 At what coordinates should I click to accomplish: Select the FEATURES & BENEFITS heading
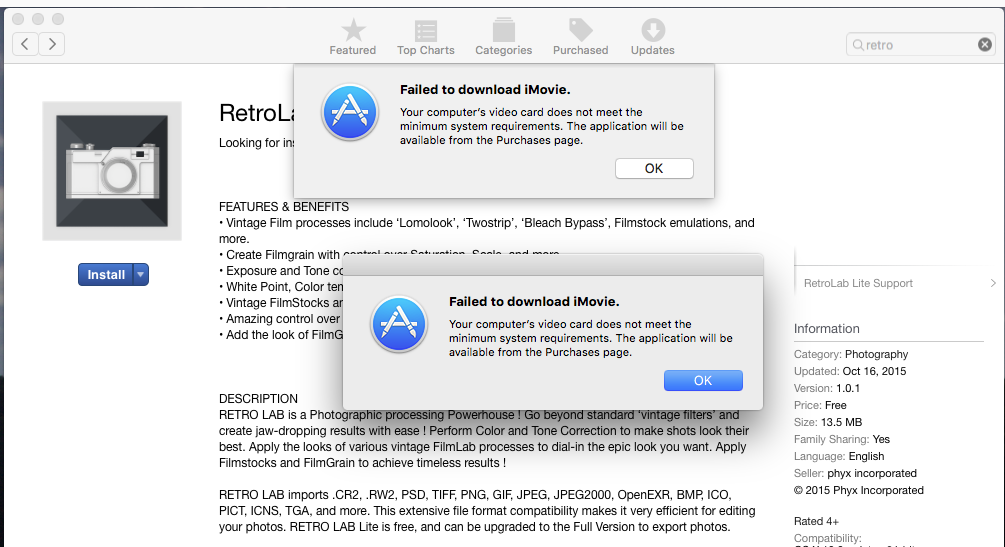tap(284, 206)
